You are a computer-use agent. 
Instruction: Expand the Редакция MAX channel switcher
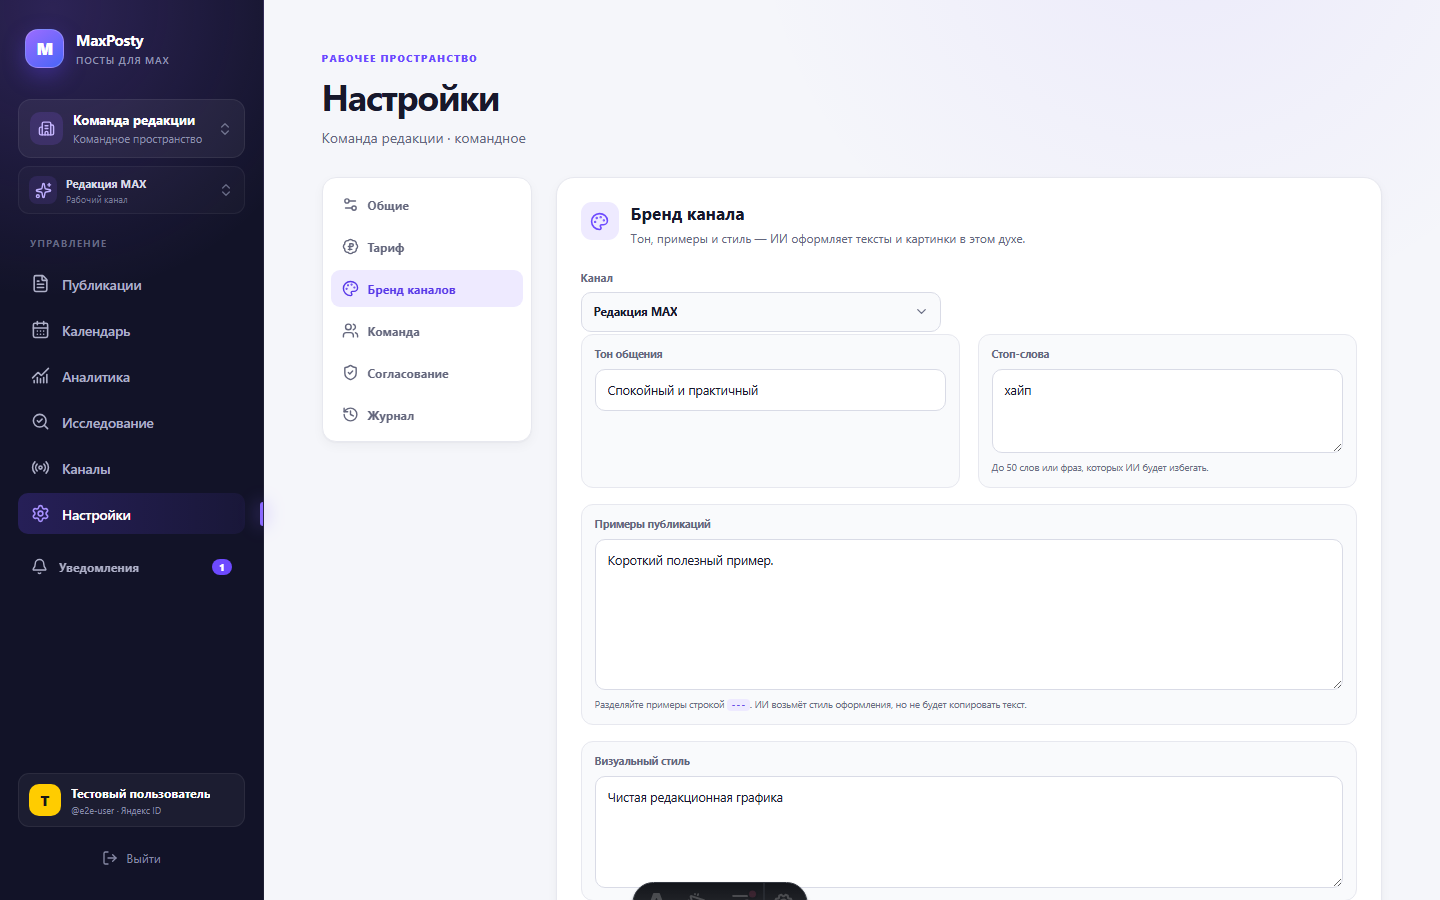coord(131,190)
